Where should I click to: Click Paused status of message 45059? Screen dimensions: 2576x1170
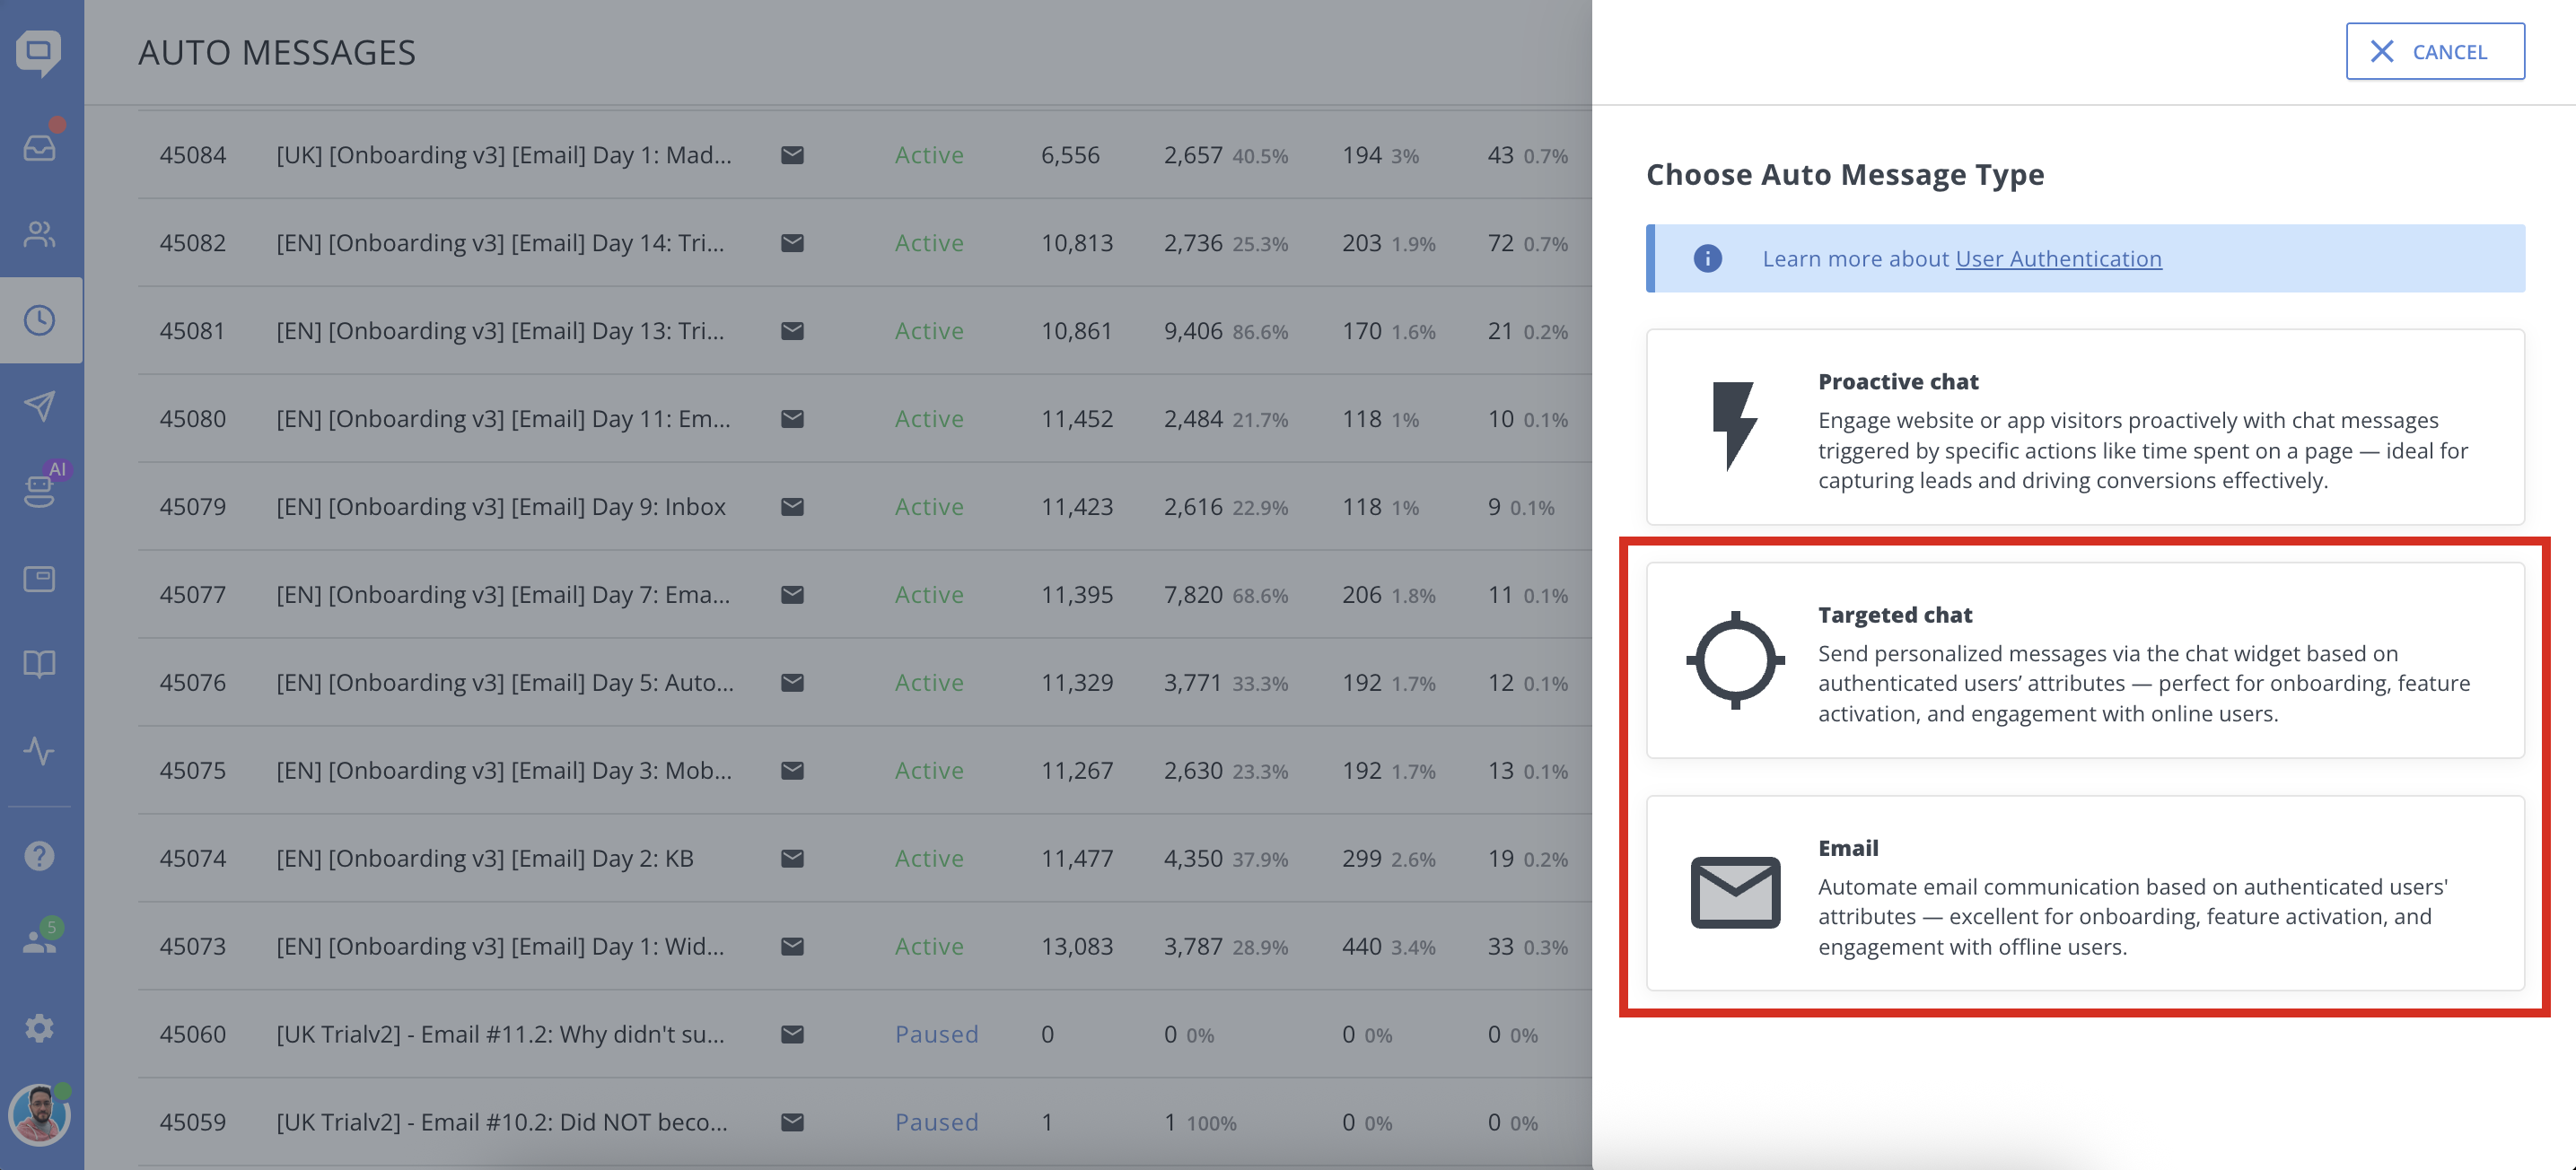point(936,1122)
